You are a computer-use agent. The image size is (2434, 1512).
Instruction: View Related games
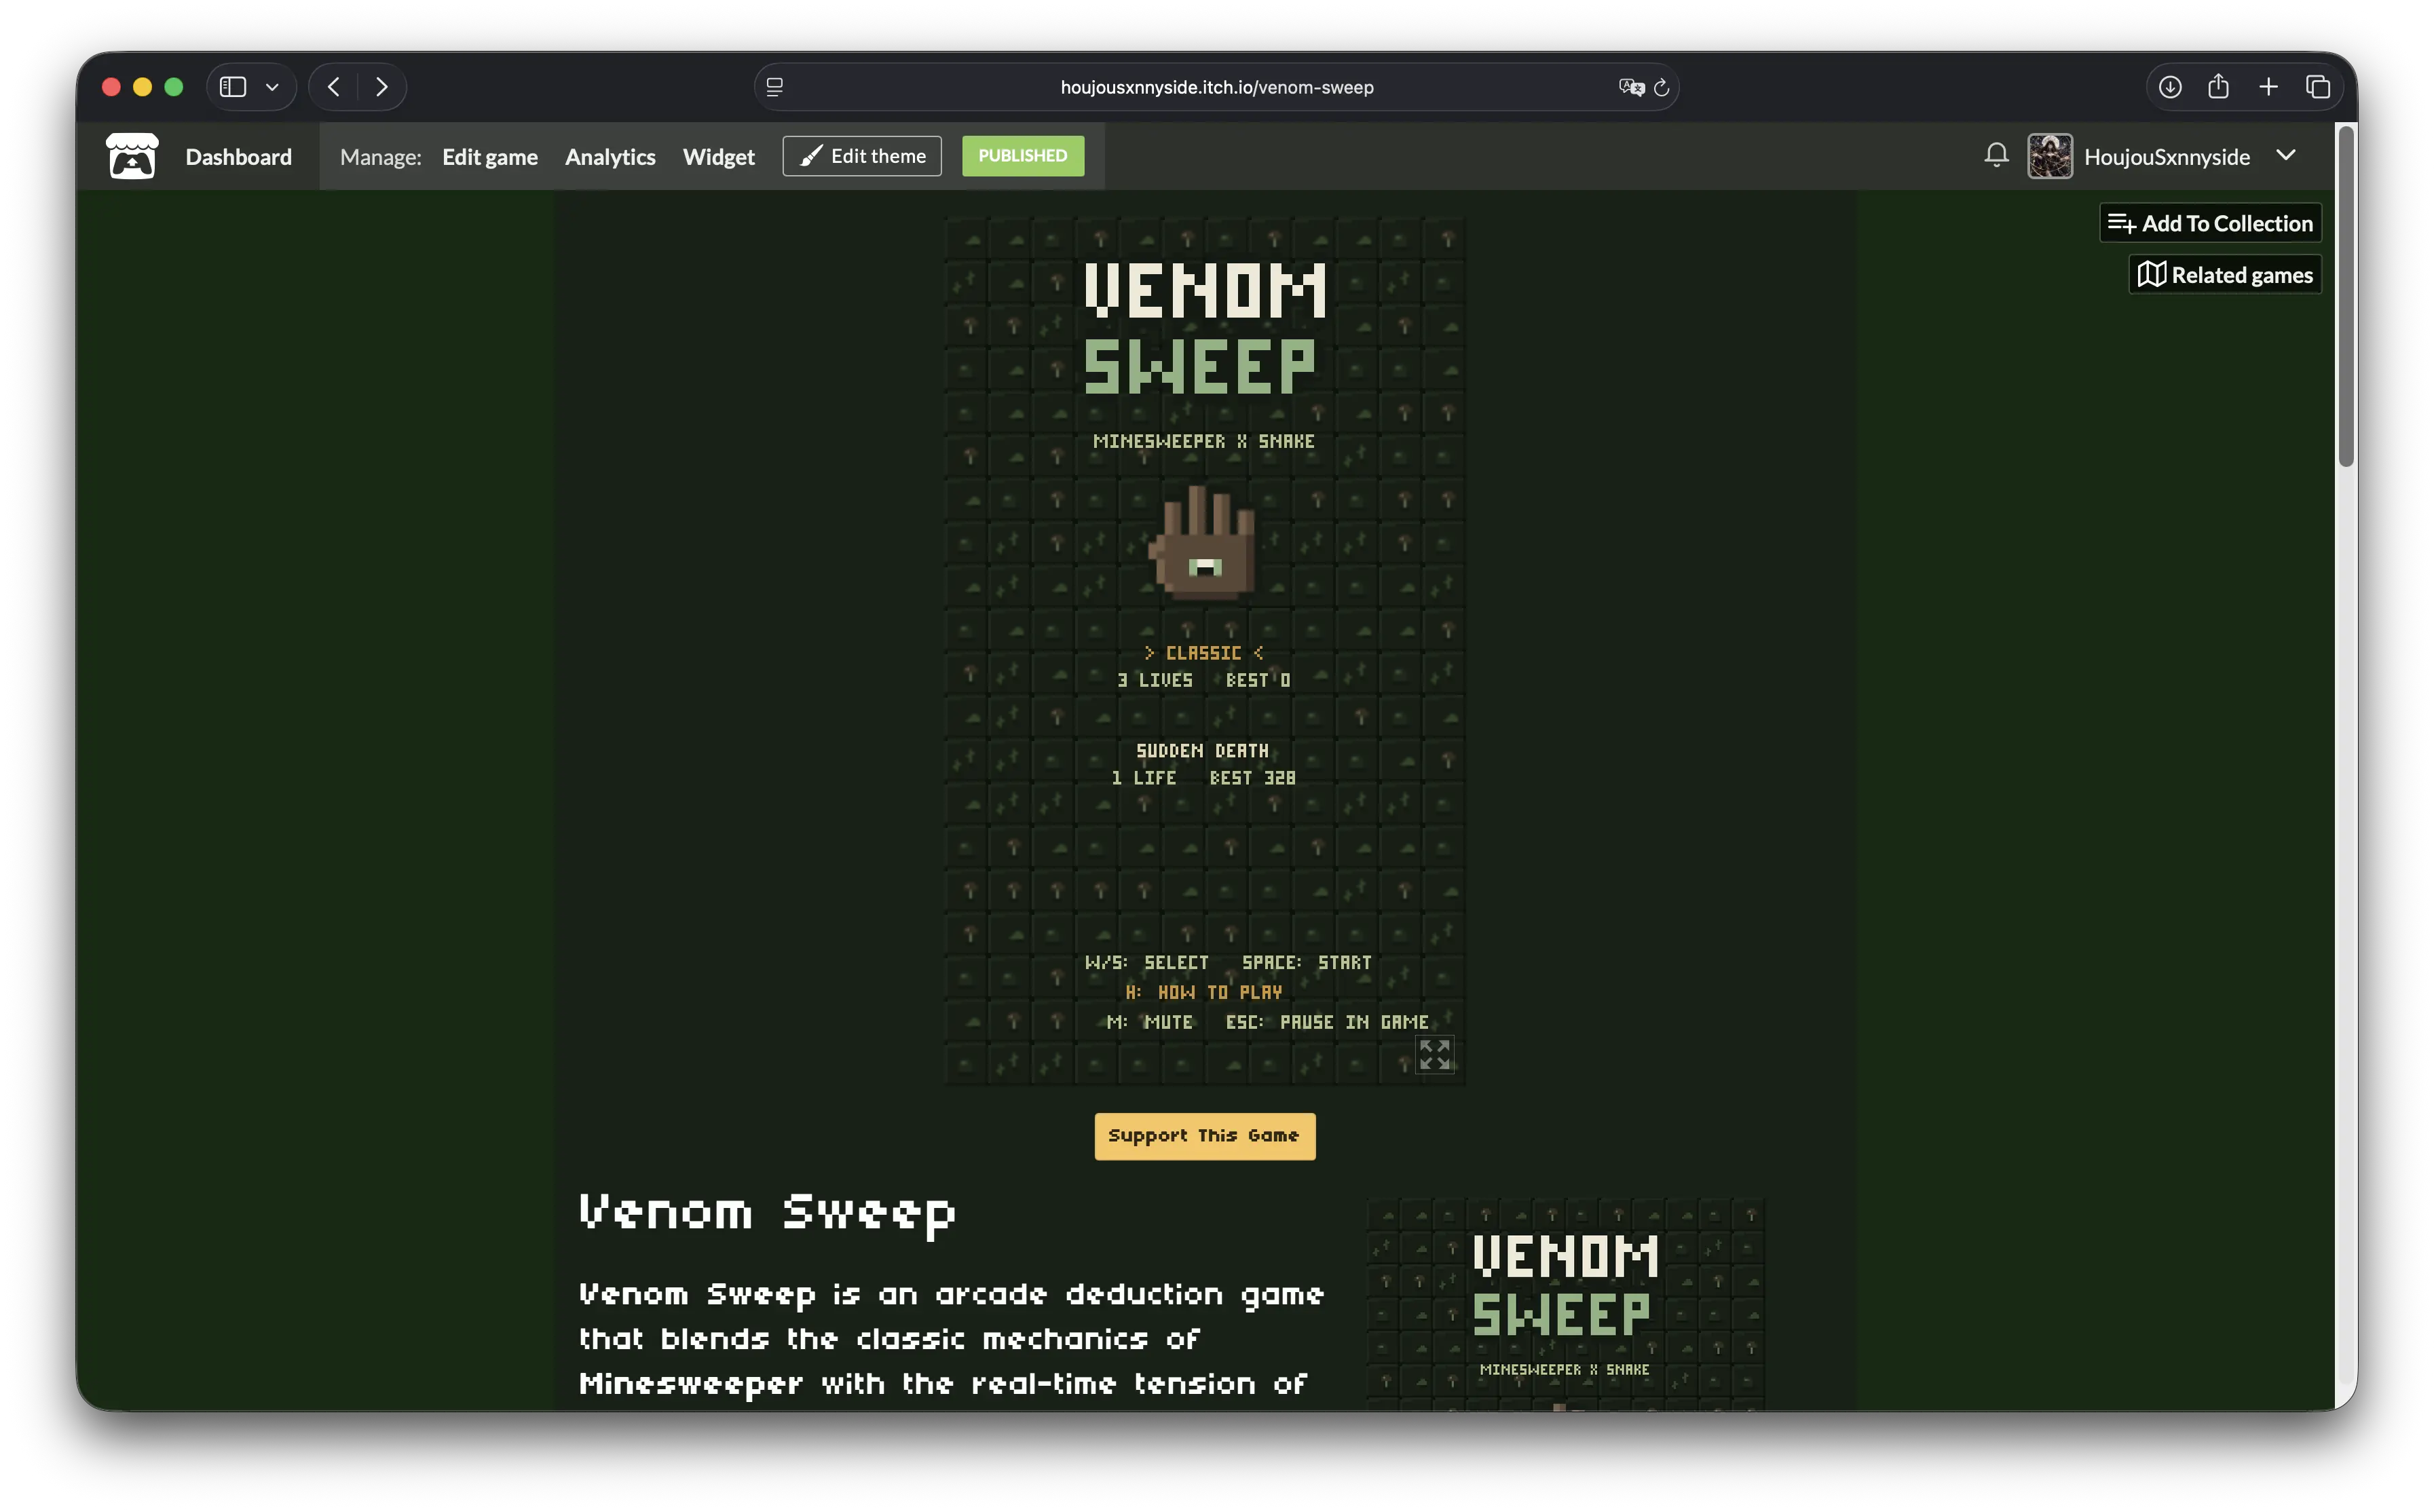tap(2225, 274)
